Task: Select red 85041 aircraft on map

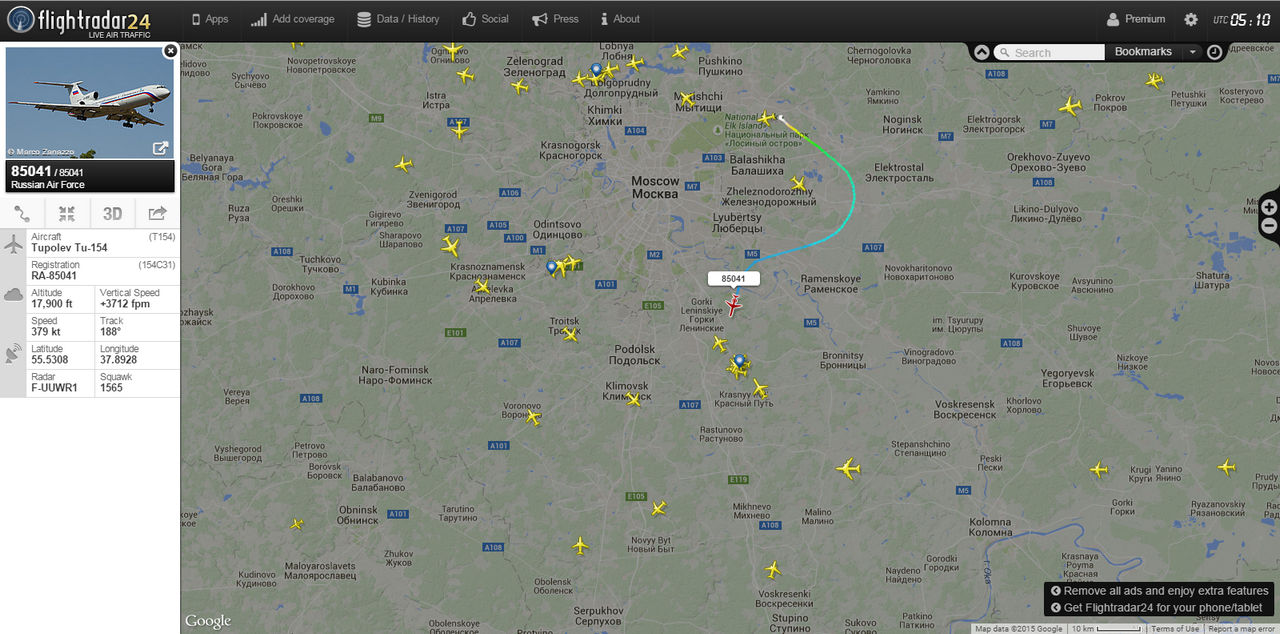Action: [734, 307]
